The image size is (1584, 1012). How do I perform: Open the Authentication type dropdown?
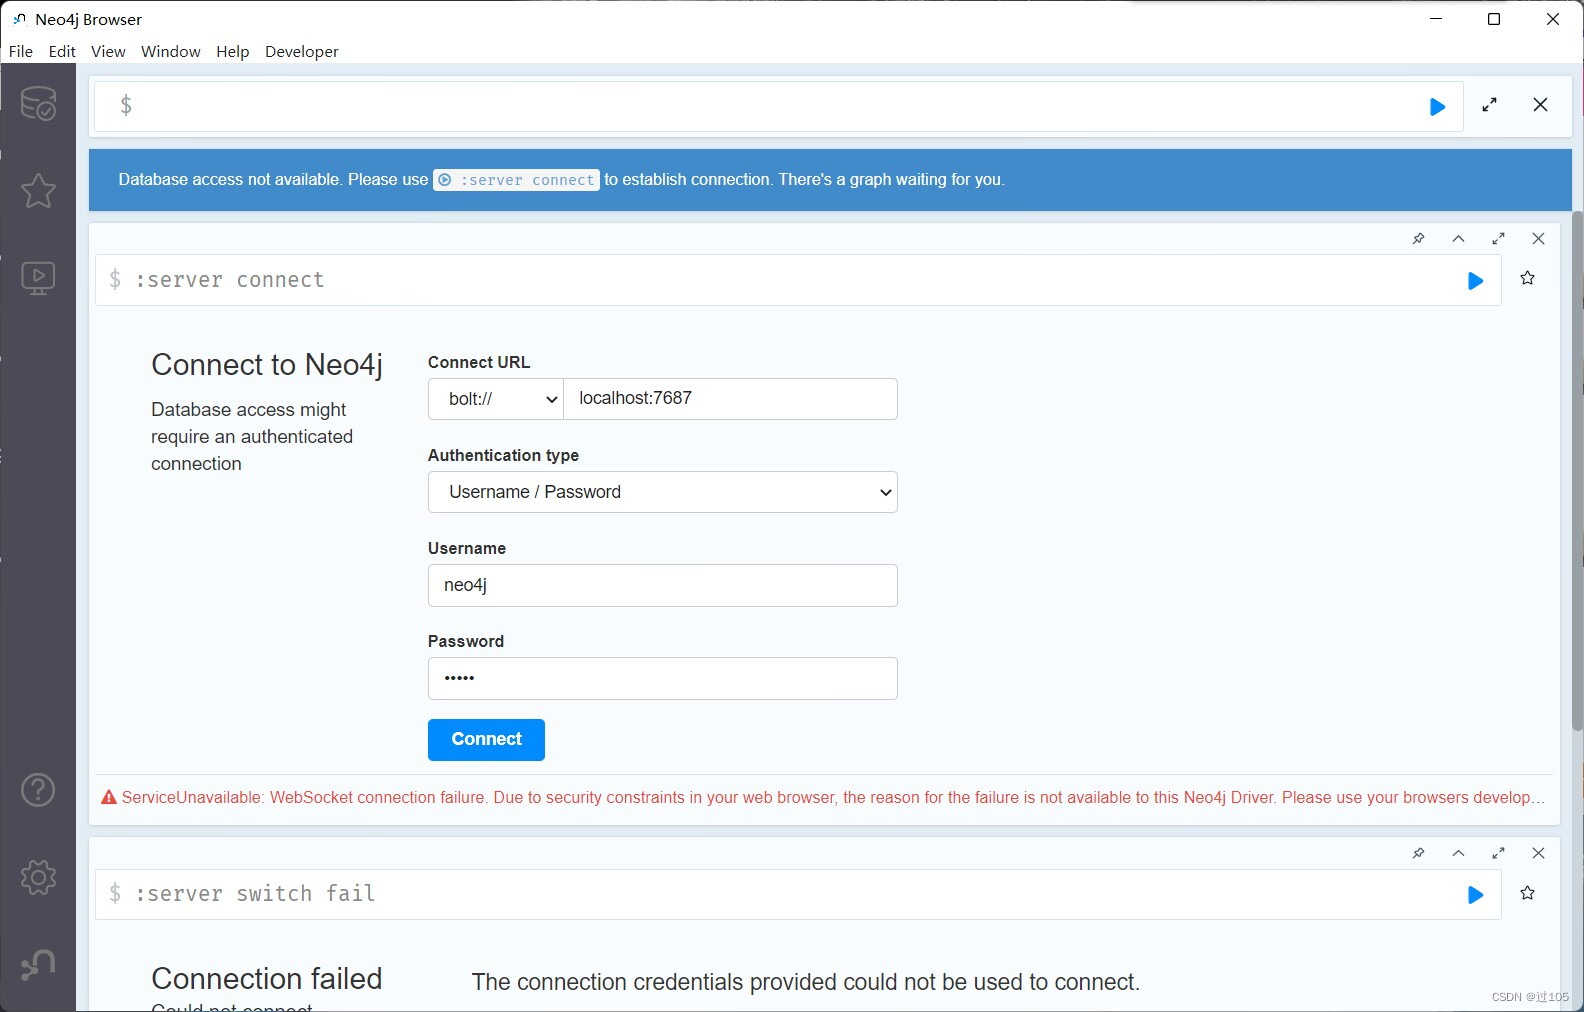pos(662,492)
